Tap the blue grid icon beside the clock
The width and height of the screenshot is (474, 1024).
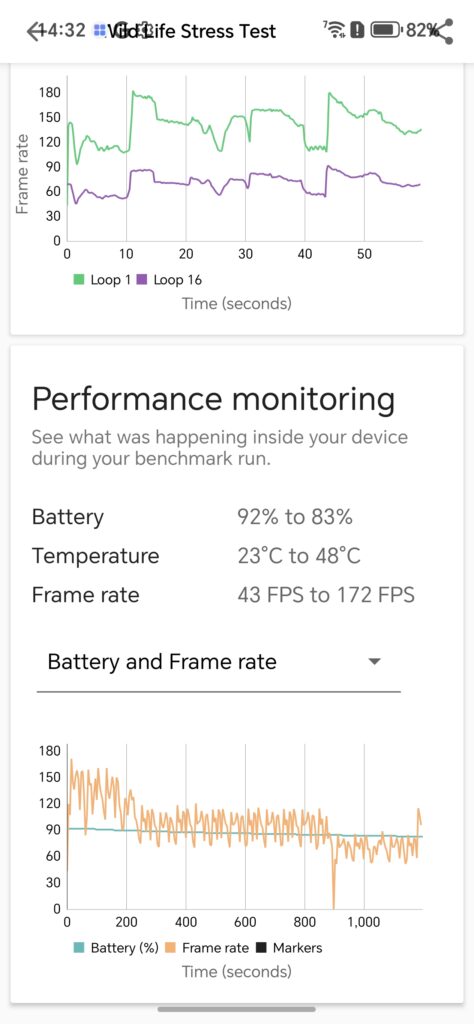point(100,30)
